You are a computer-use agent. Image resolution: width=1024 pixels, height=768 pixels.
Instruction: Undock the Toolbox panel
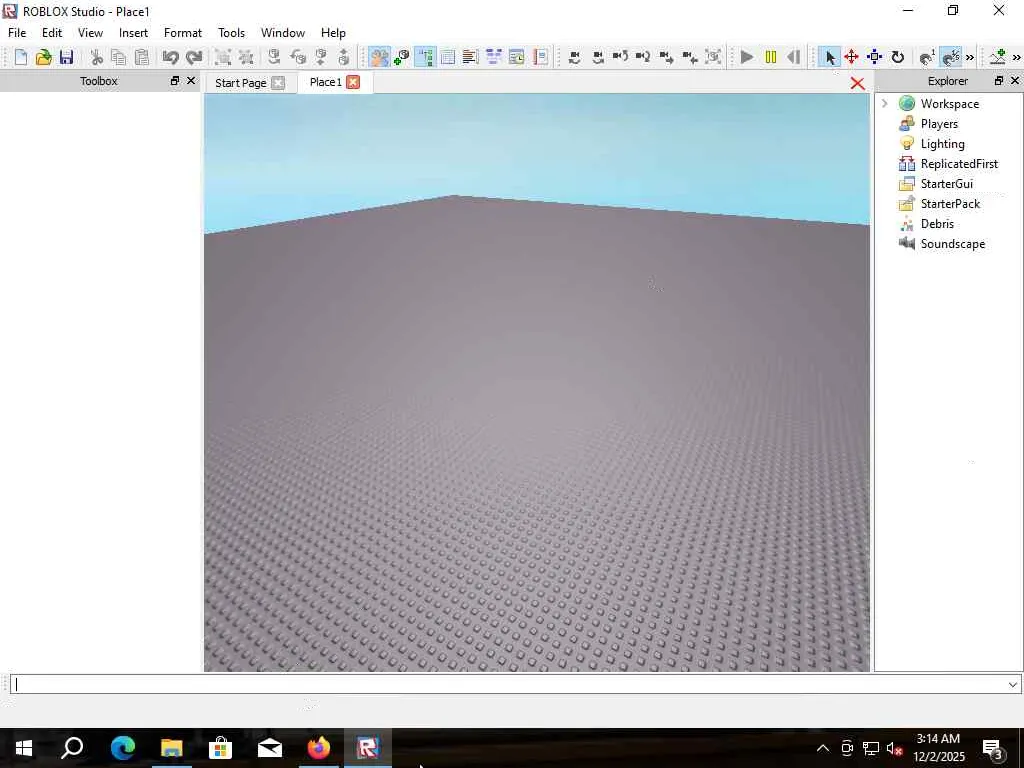pos(175,81)
